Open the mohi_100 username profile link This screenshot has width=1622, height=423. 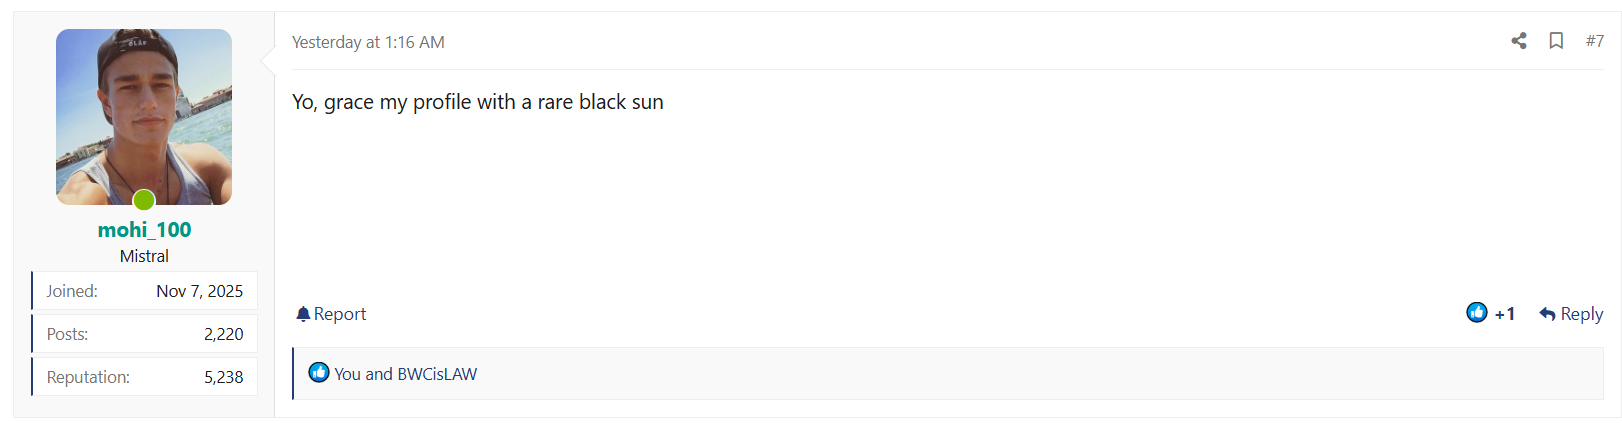point(144,230)
